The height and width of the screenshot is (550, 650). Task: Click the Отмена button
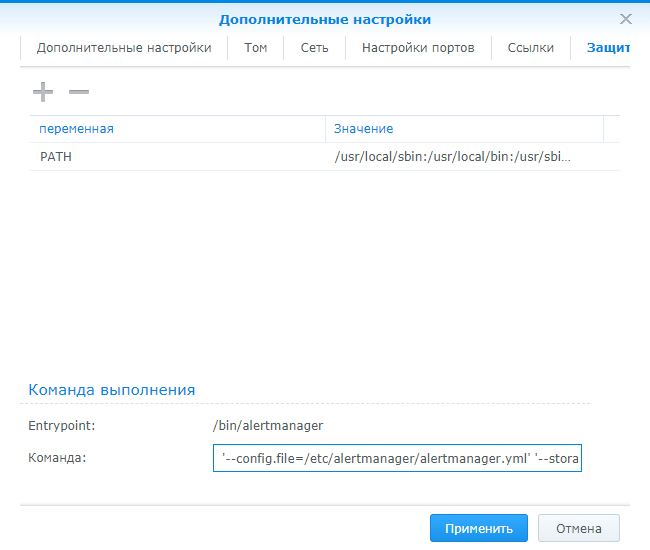click(578, 529)
